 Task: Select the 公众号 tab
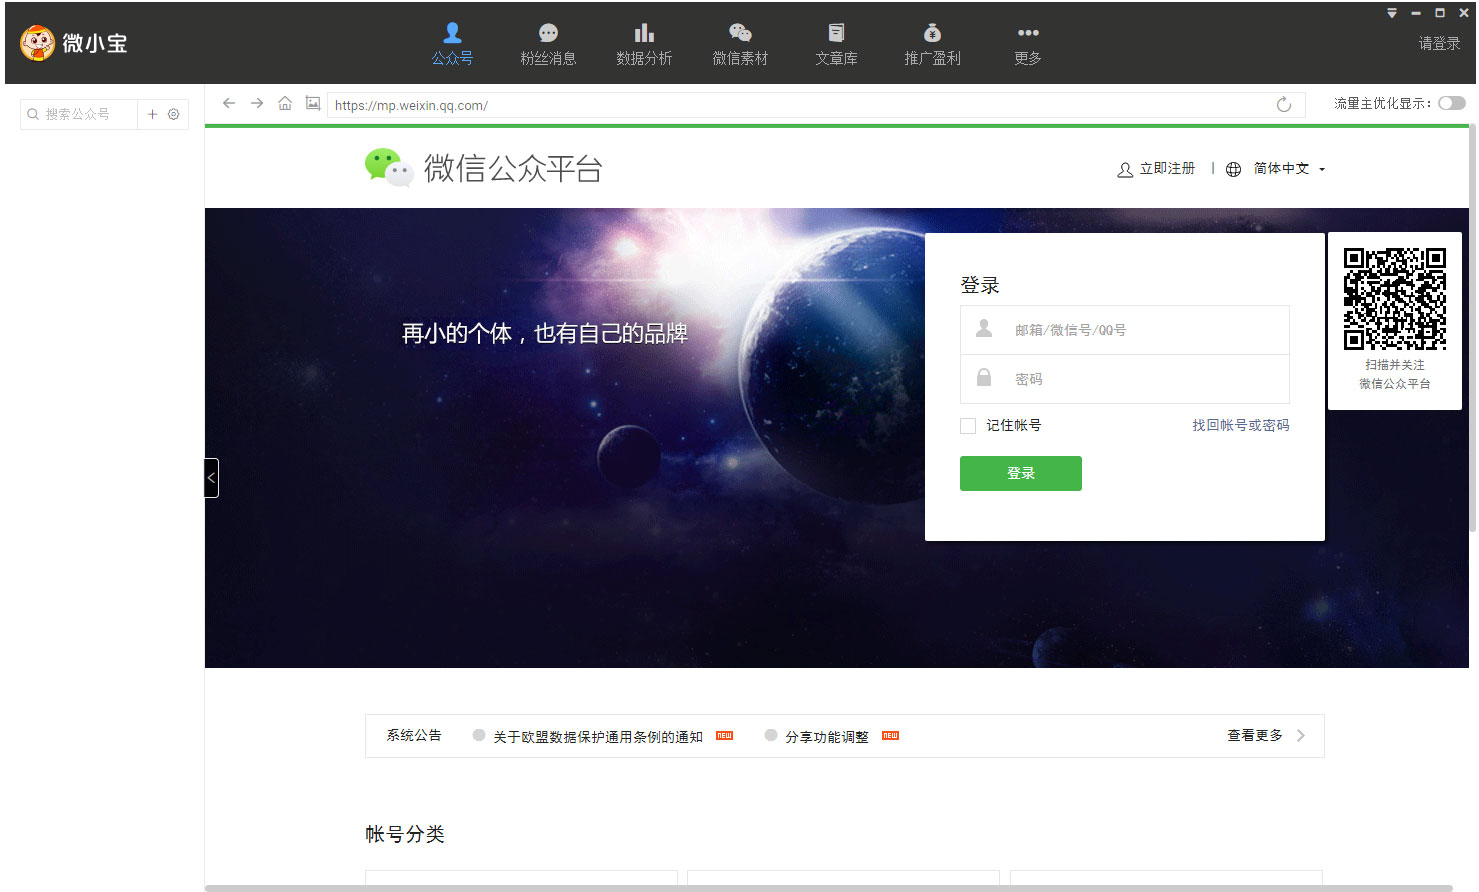coord(452,45)
